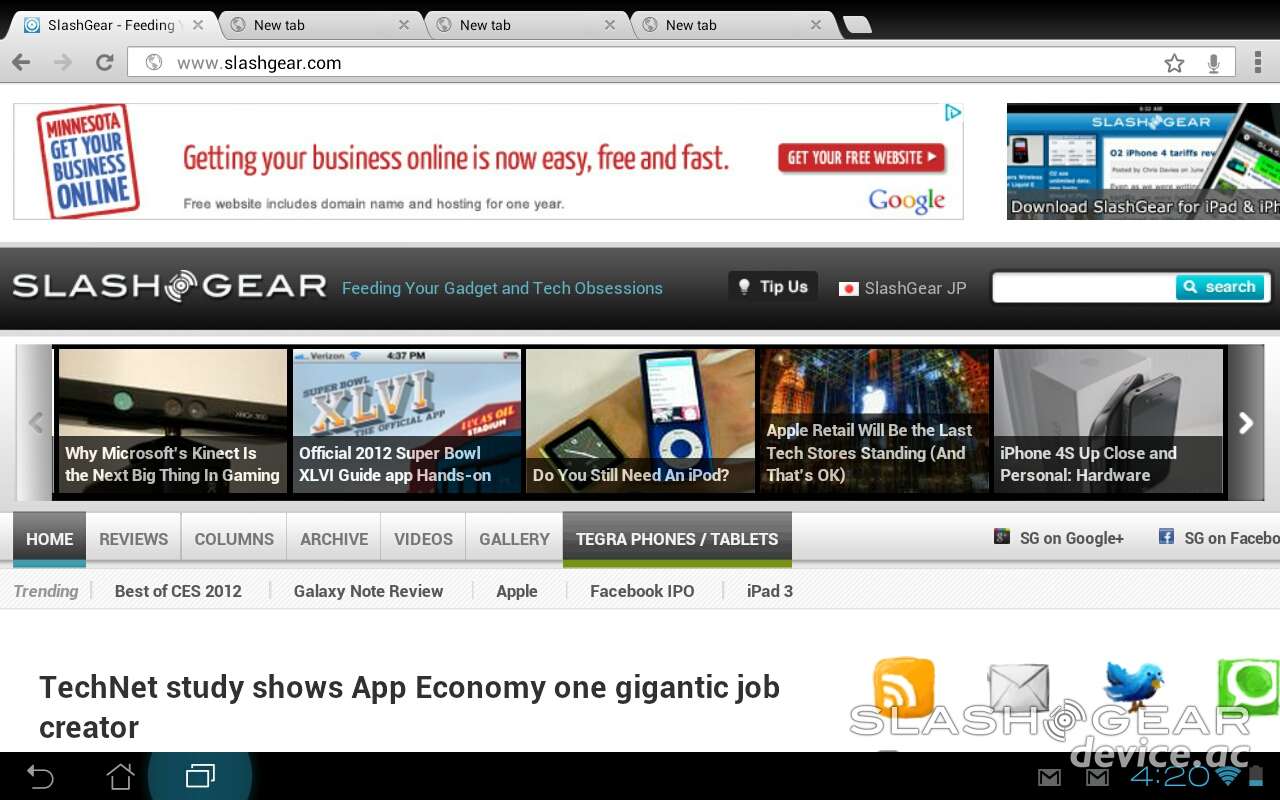Open the browser three-dot overflow menu
This screenshot has width=1280, height=800.
click(1258, 63)
